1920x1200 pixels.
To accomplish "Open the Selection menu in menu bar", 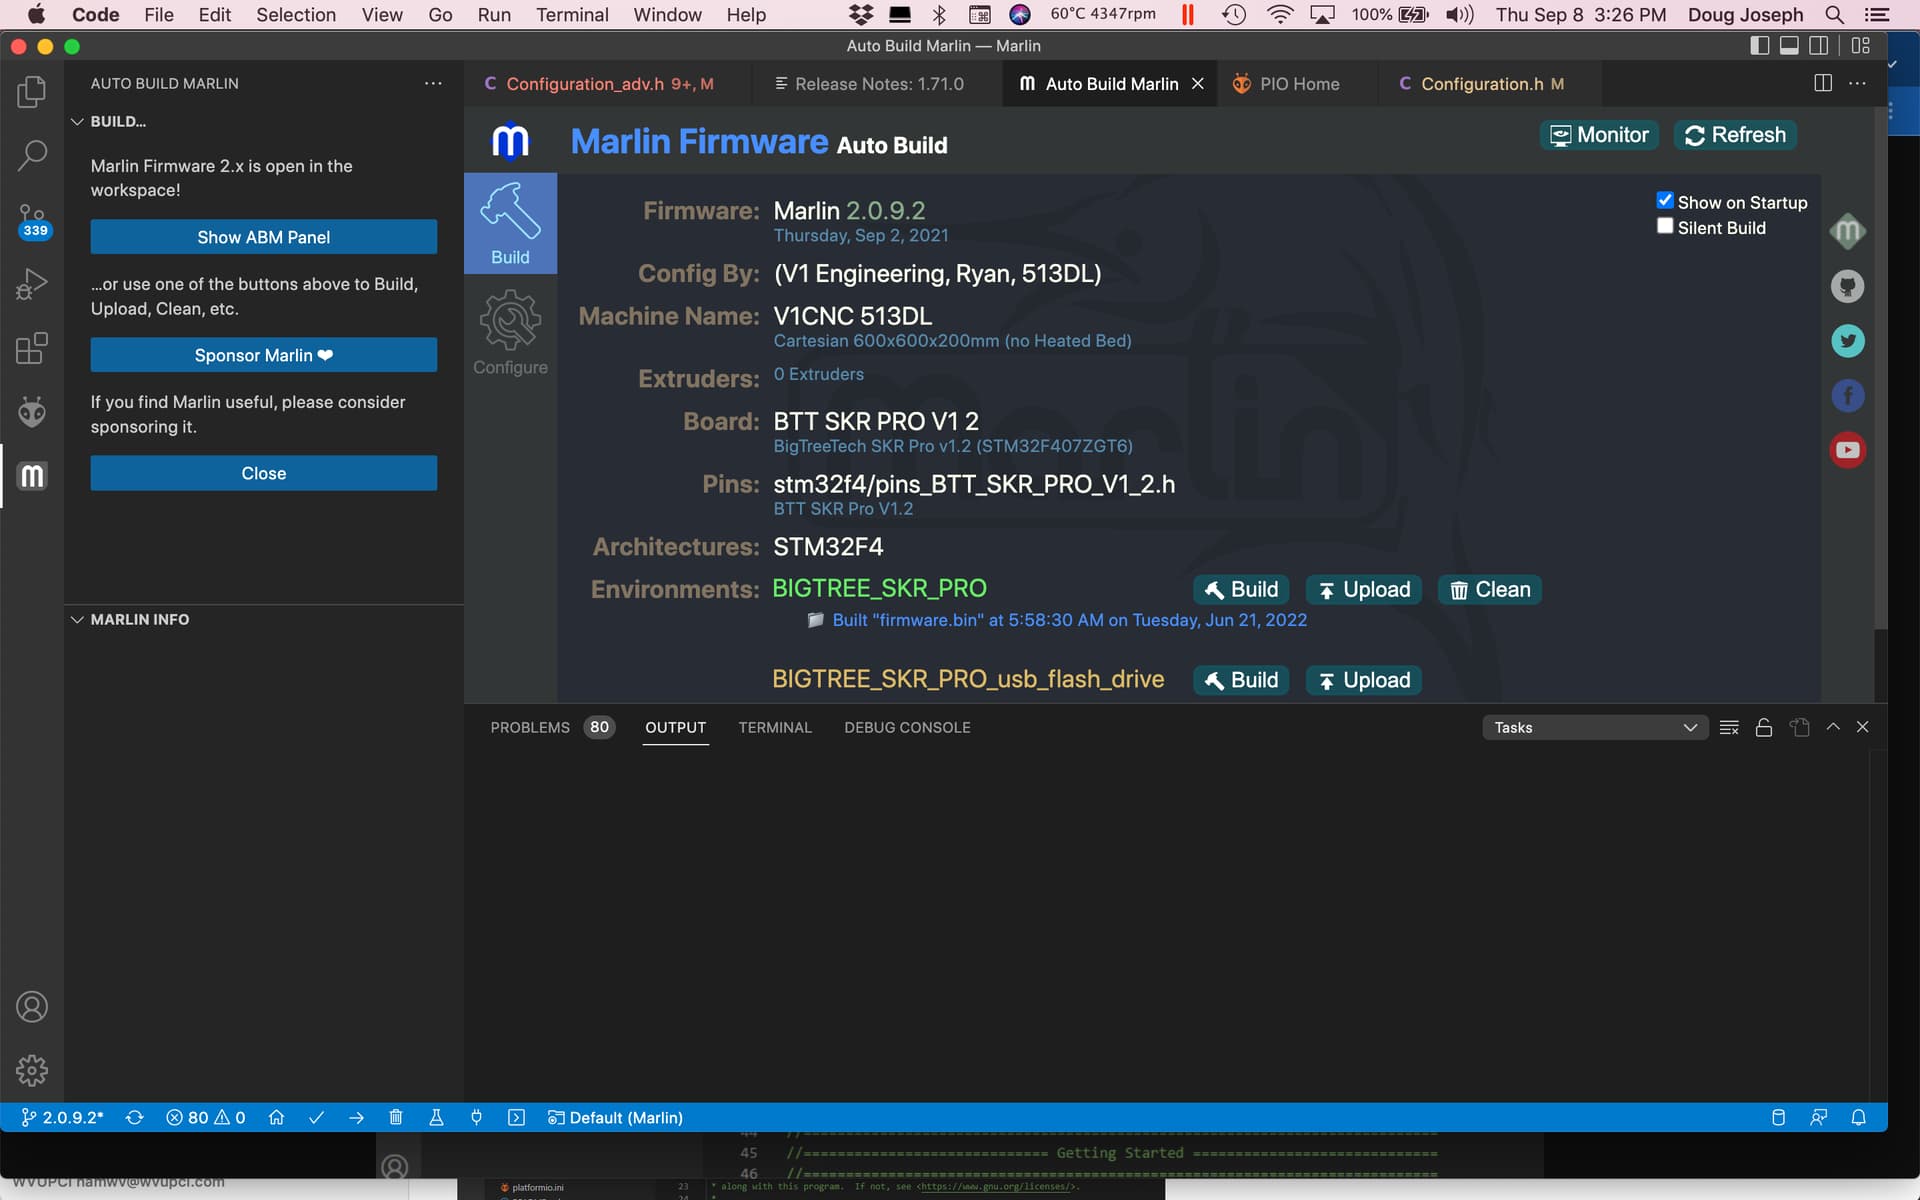I will [296, 14].
